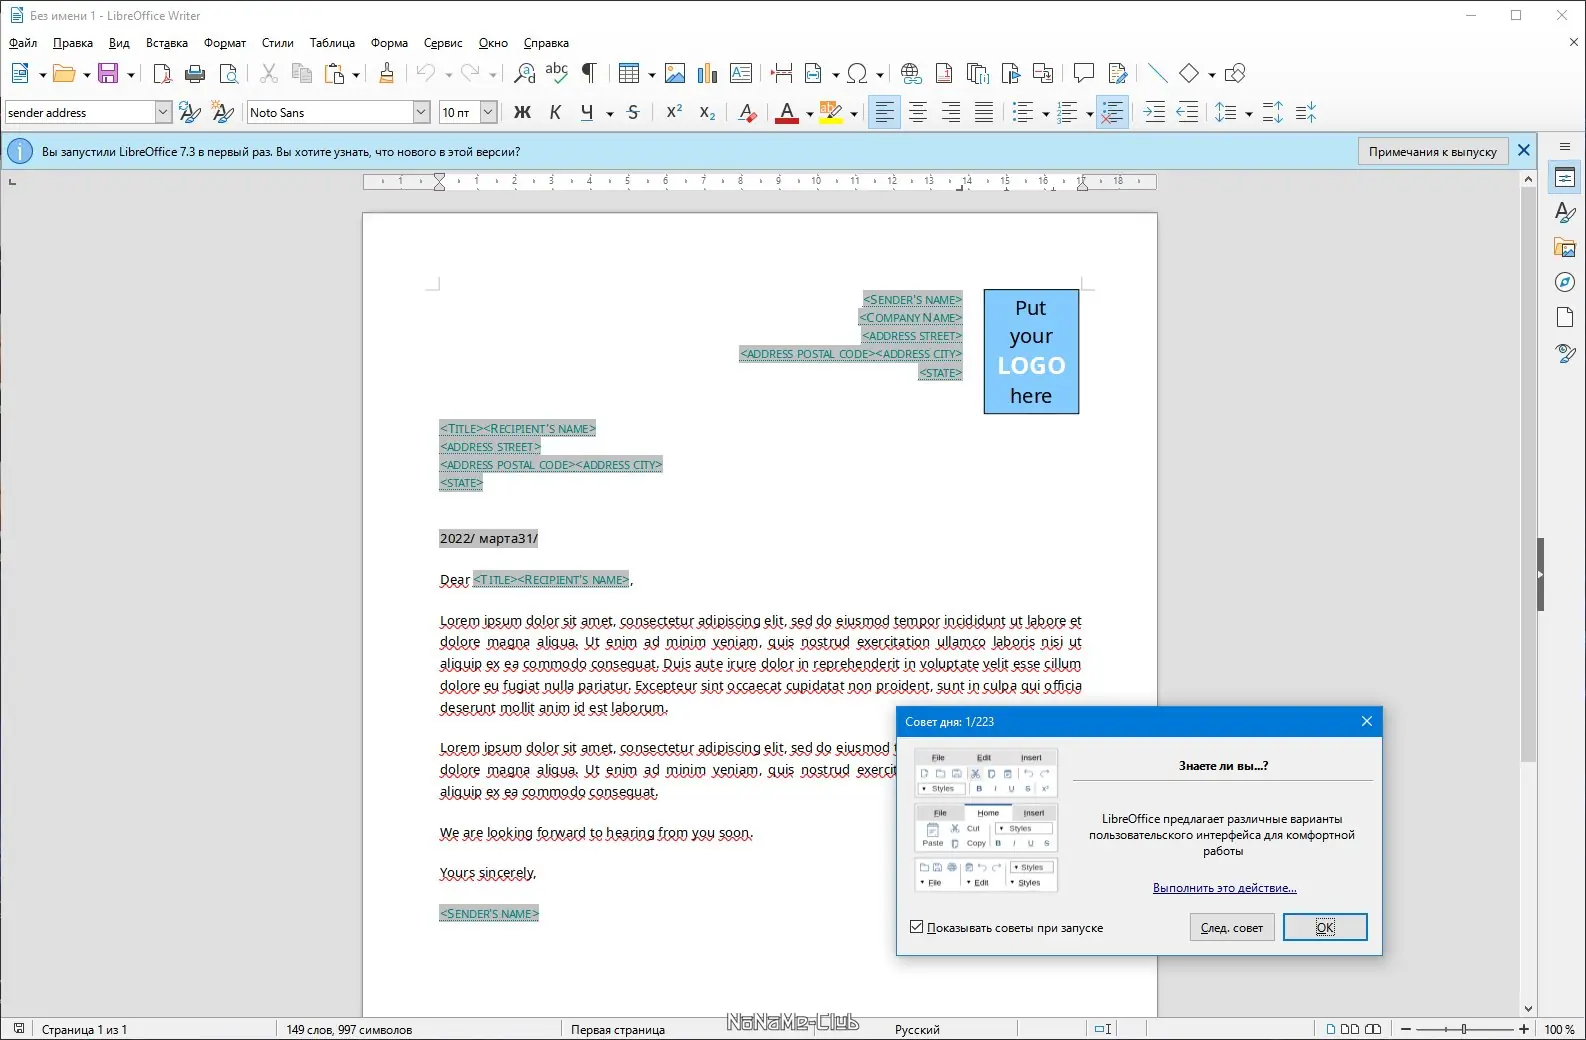Open the font size dropdown

[489, 112]
